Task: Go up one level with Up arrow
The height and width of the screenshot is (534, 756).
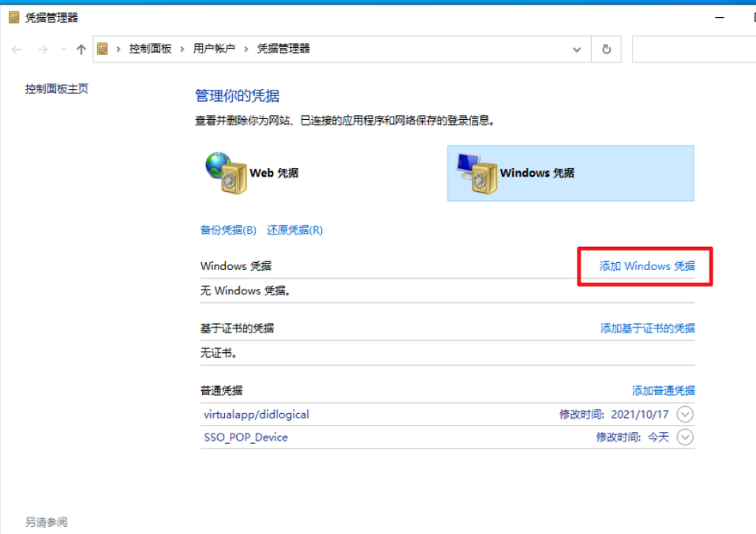Action: (x=81, y=49)
